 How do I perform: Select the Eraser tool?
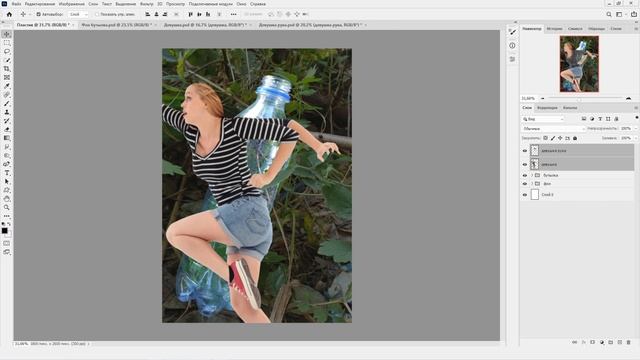click(7, 129)
